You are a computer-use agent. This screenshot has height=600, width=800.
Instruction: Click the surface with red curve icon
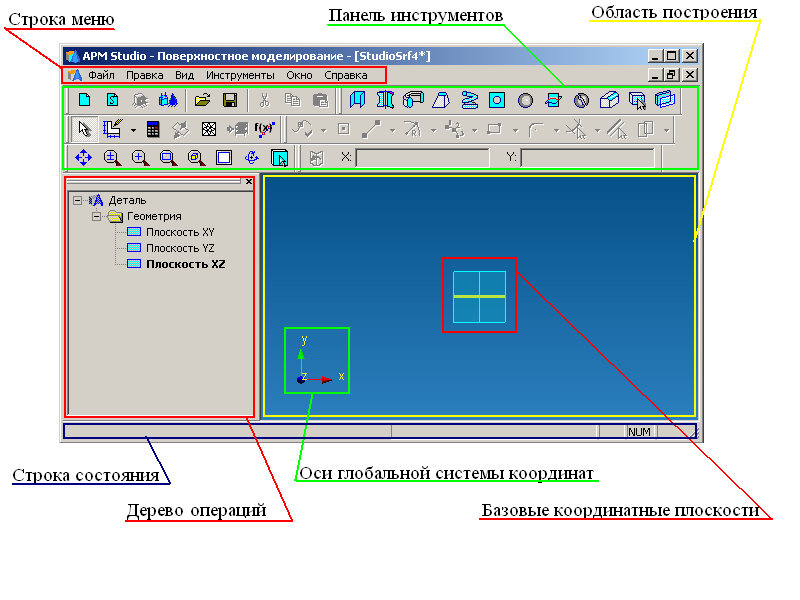click(553, 100)
